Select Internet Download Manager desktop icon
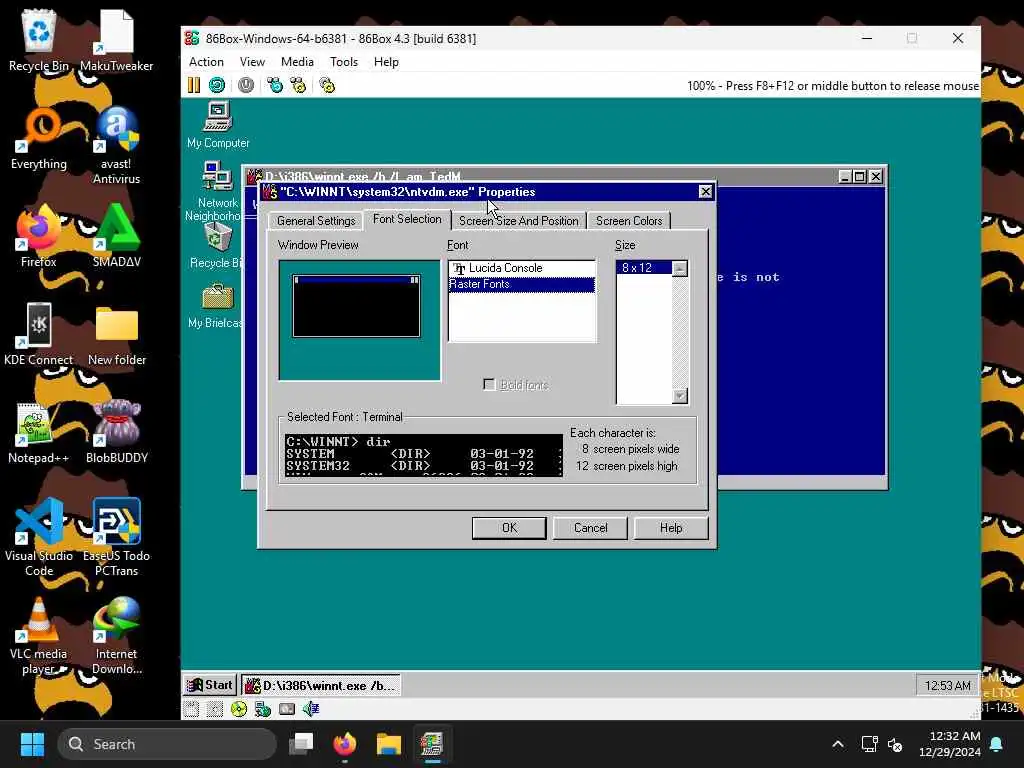 tap(116, 635)
